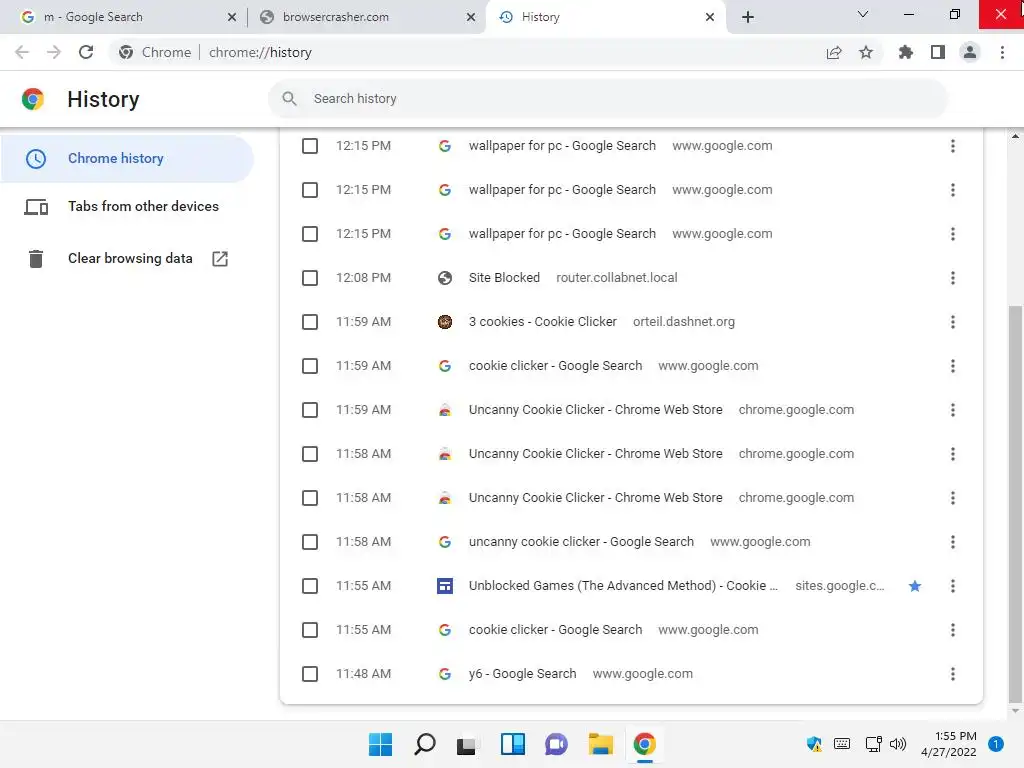The height and width of the screenshot is (768, 1024).
Task: Open the Chrome three-dot menu
Action: [1002, 52]
